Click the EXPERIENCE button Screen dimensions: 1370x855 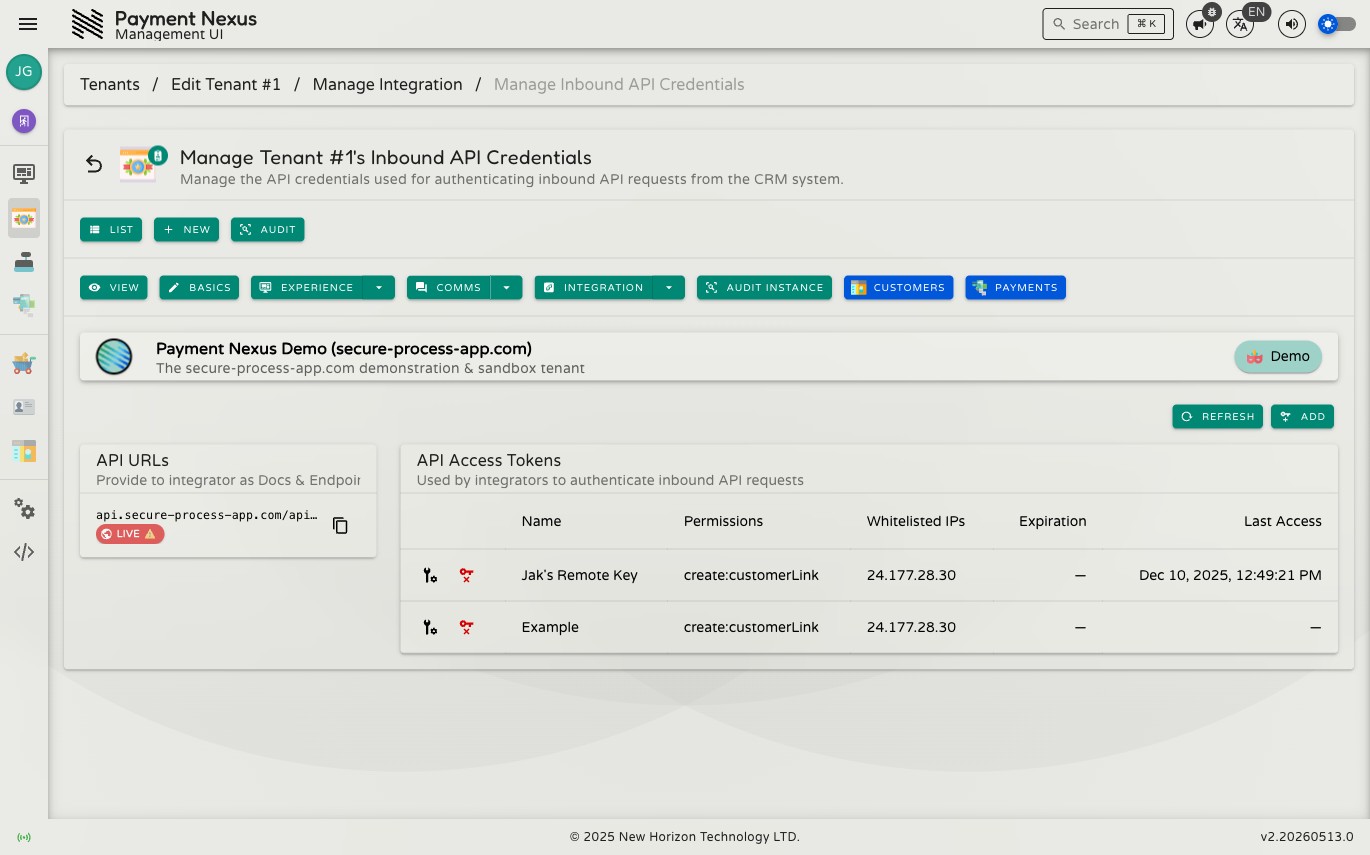[x=307, y=287]
